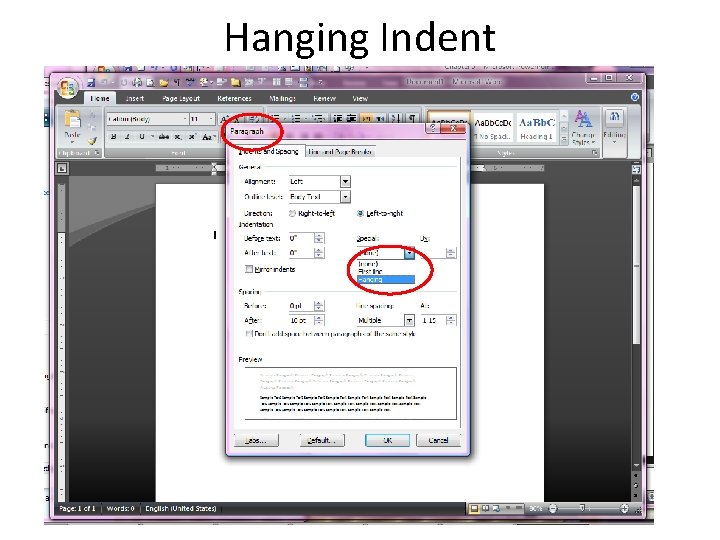
Task: Click the zoom in plus button
Action: (x=624, y=508)
